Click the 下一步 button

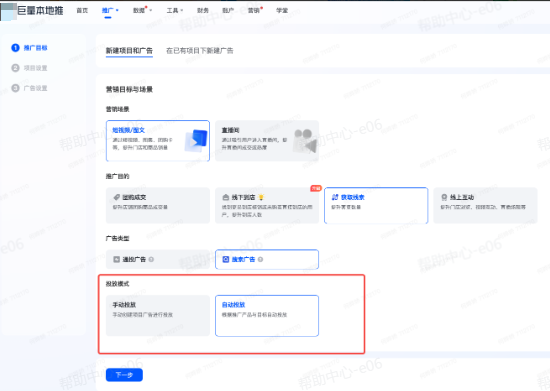point(124,375)
